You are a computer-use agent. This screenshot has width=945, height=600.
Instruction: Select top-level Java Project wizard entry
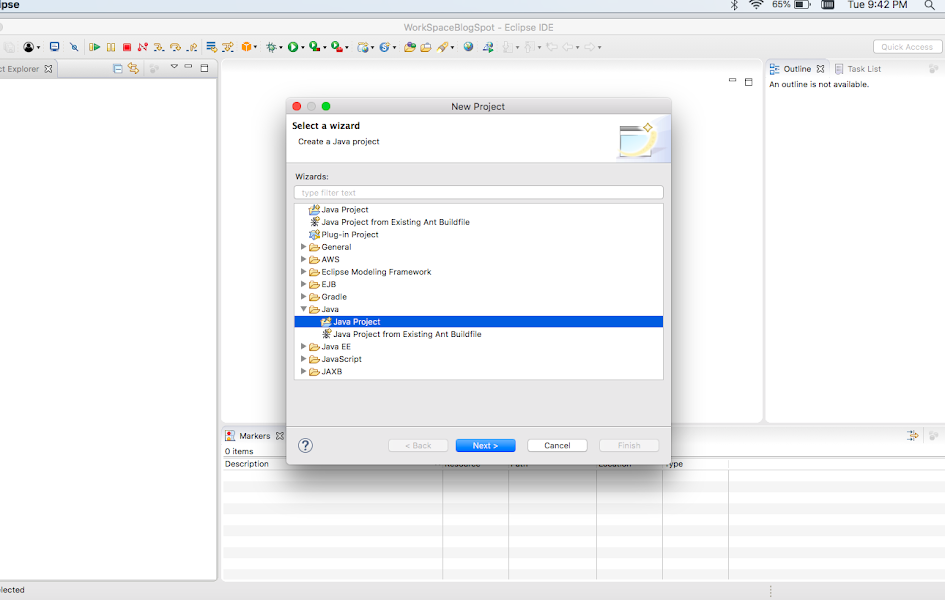coord(338,209)
